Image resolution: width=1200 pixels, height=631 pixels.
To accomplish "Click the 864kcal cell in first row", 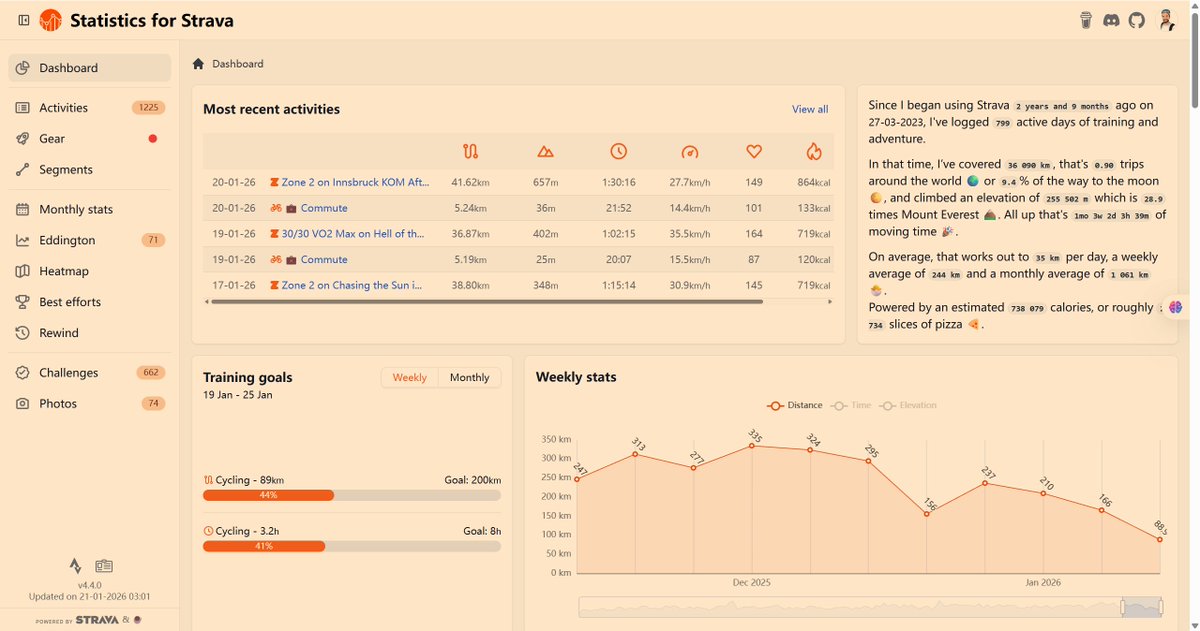I will point(813,182).
